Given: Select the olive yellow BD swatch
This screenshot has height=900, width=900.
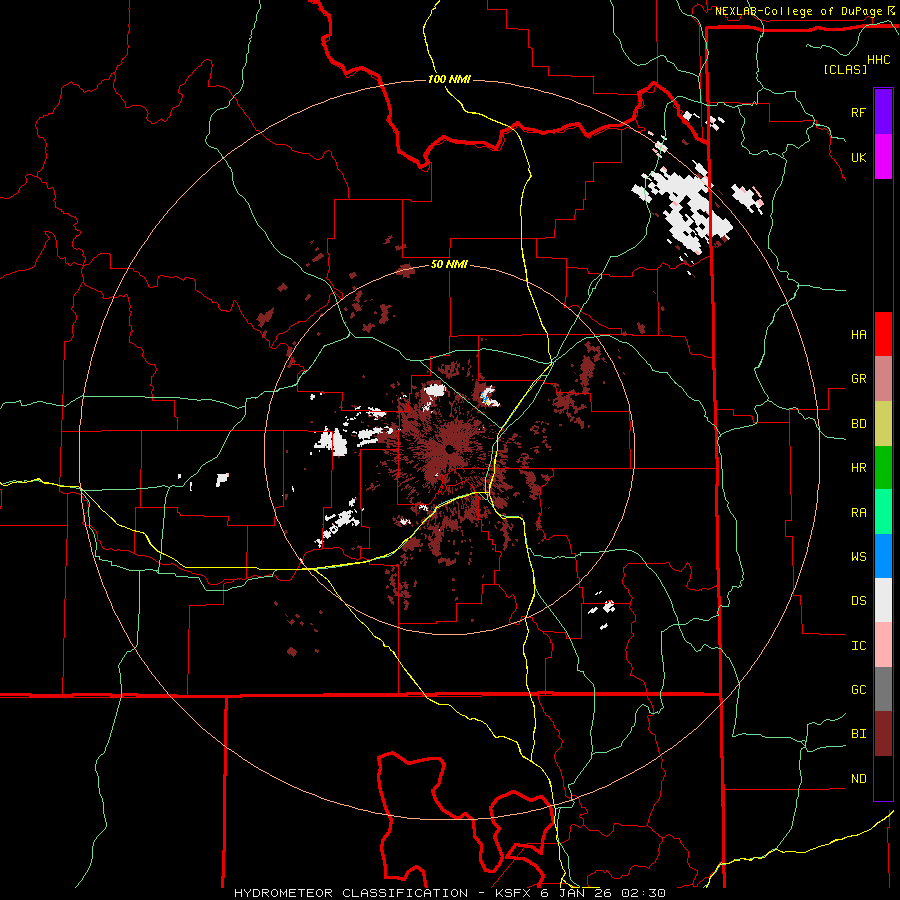Looking at the screenshot, I should click(883, 424).
